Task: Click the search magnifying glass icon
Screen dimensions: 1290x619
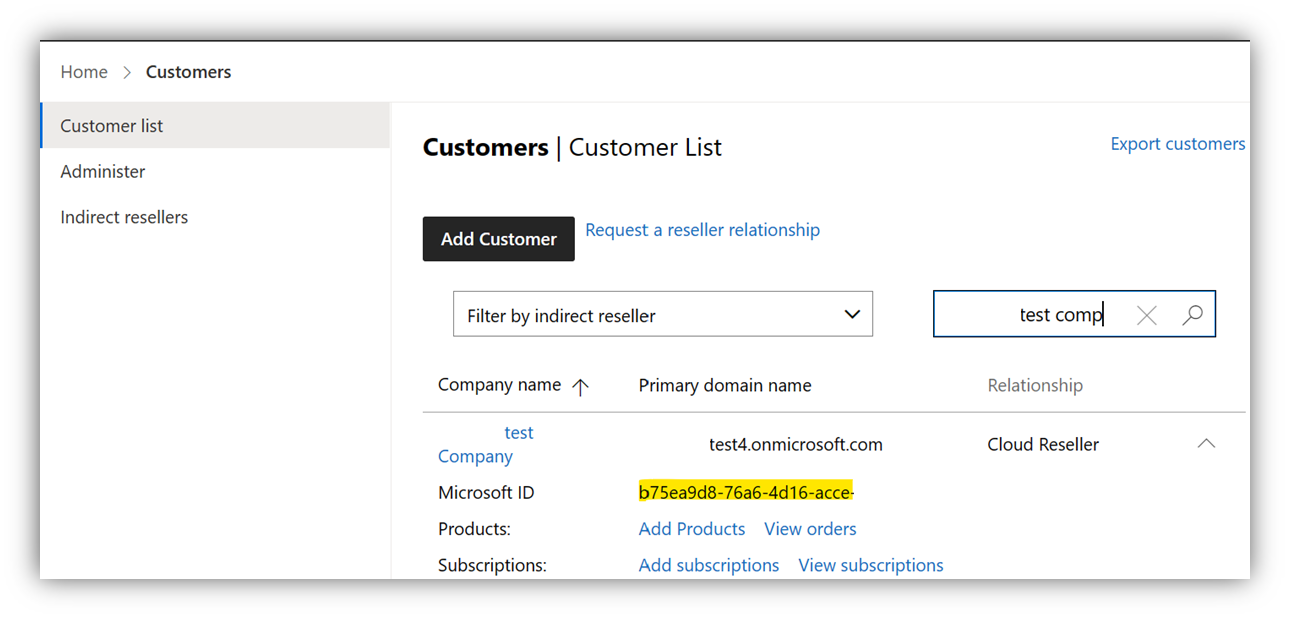Action: coord(1193,314)
